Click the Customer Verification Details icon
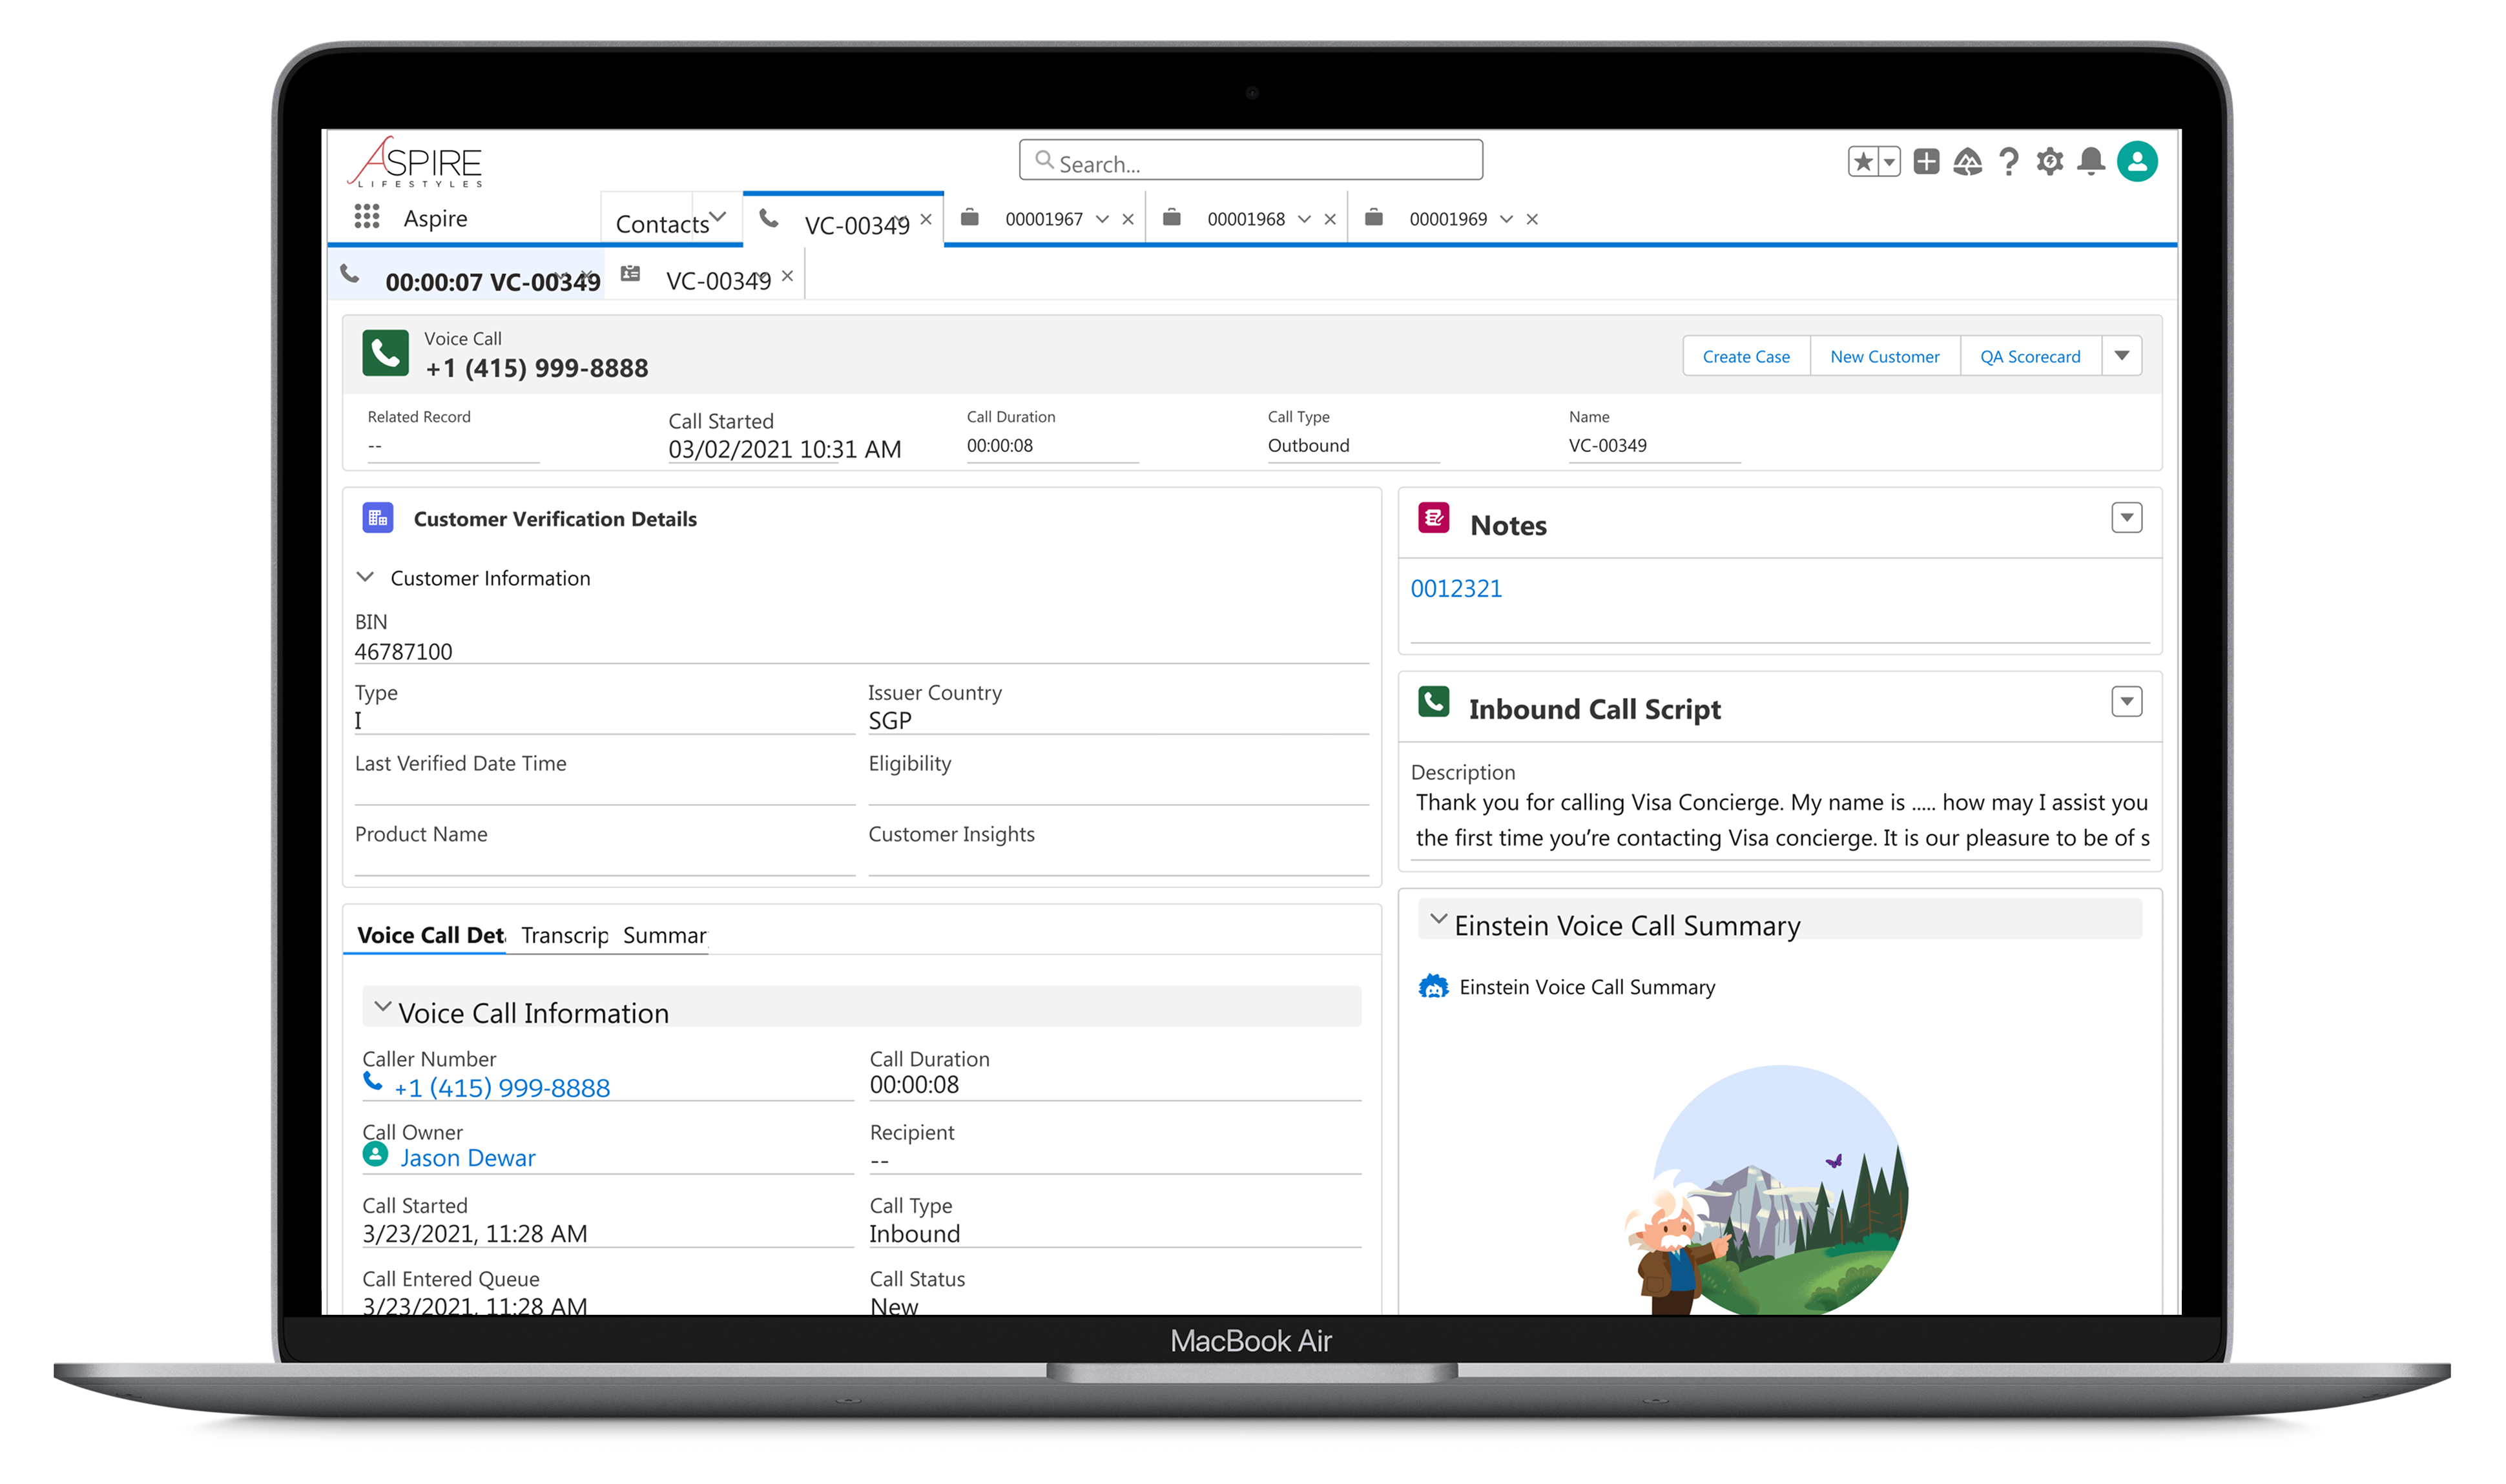 (377, 518)
